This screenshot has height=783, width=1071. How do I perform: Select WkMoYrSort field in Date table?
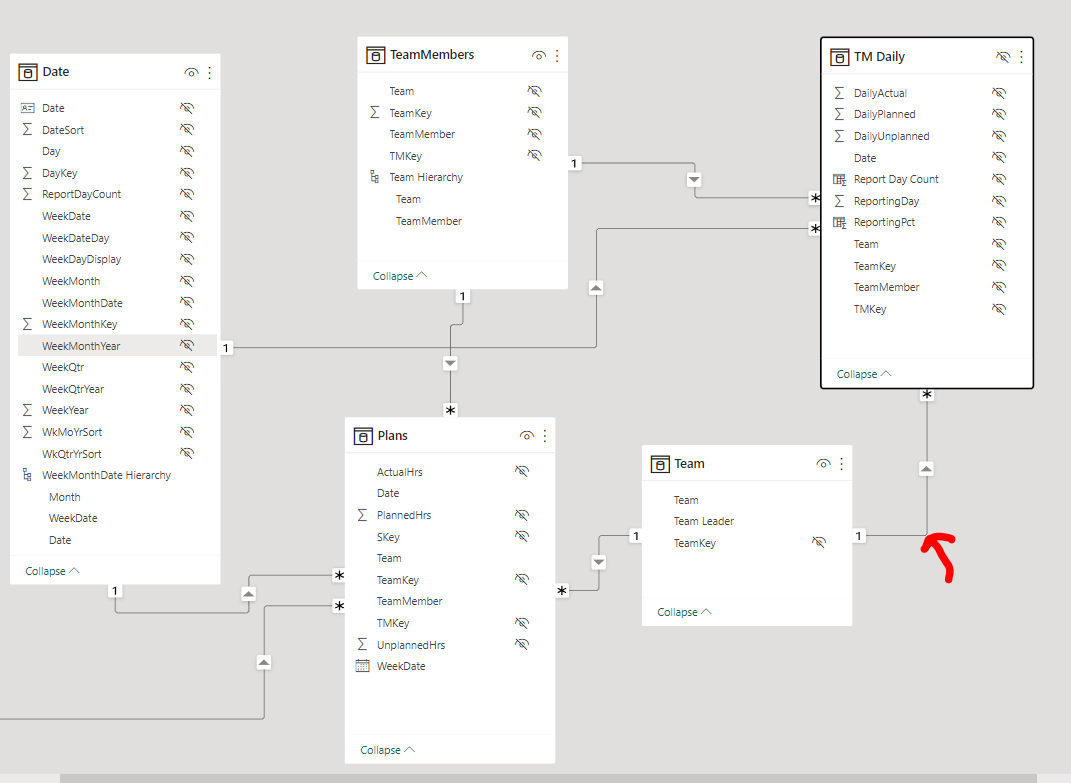(x=72, y=432)
